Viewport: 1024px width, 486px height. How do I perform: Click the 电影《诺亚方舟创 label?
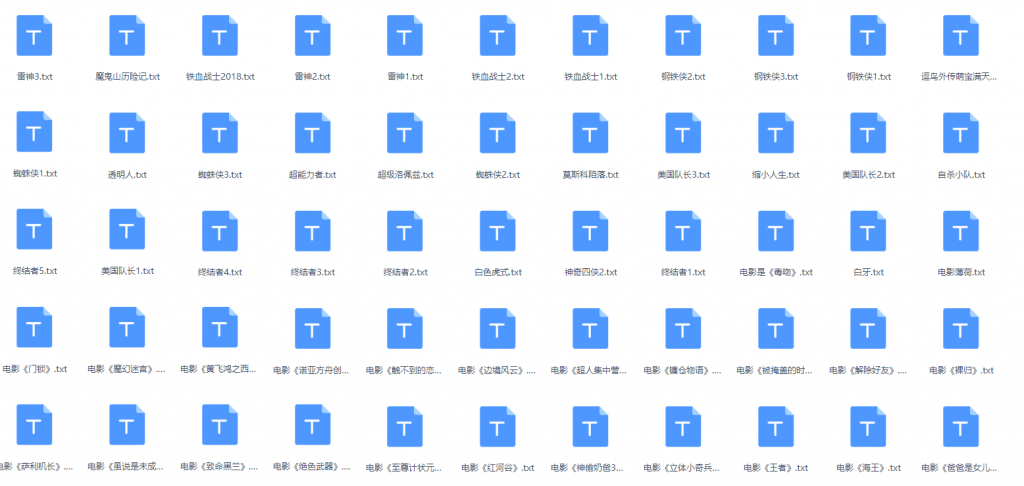[313, 370]
